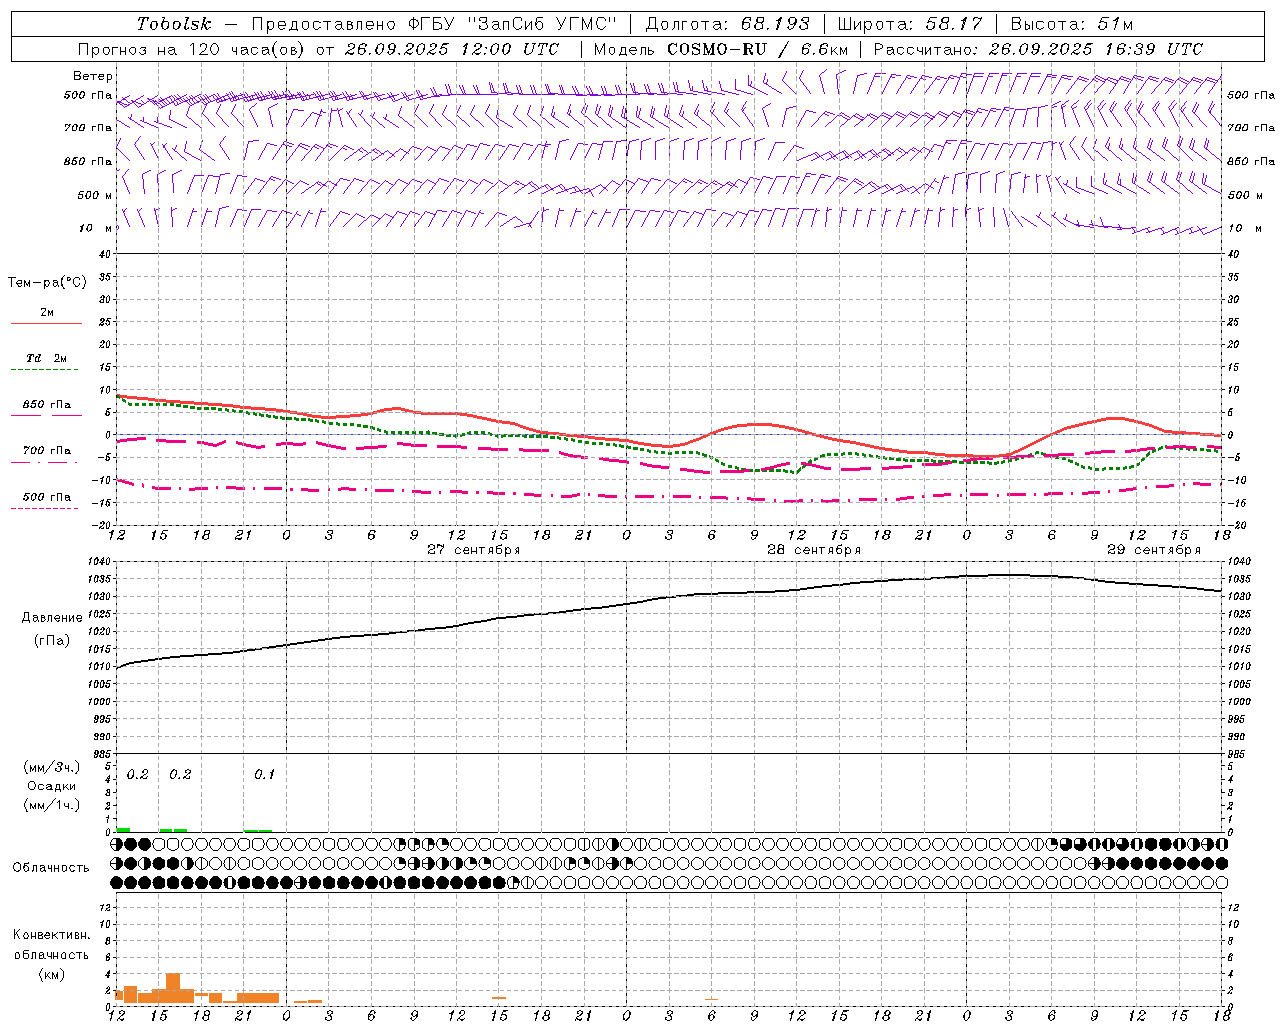Click "Рассчитано: 26.09.2025 16:39 UTC" text
The image size is (1280, 1024).
[1038, 49]
